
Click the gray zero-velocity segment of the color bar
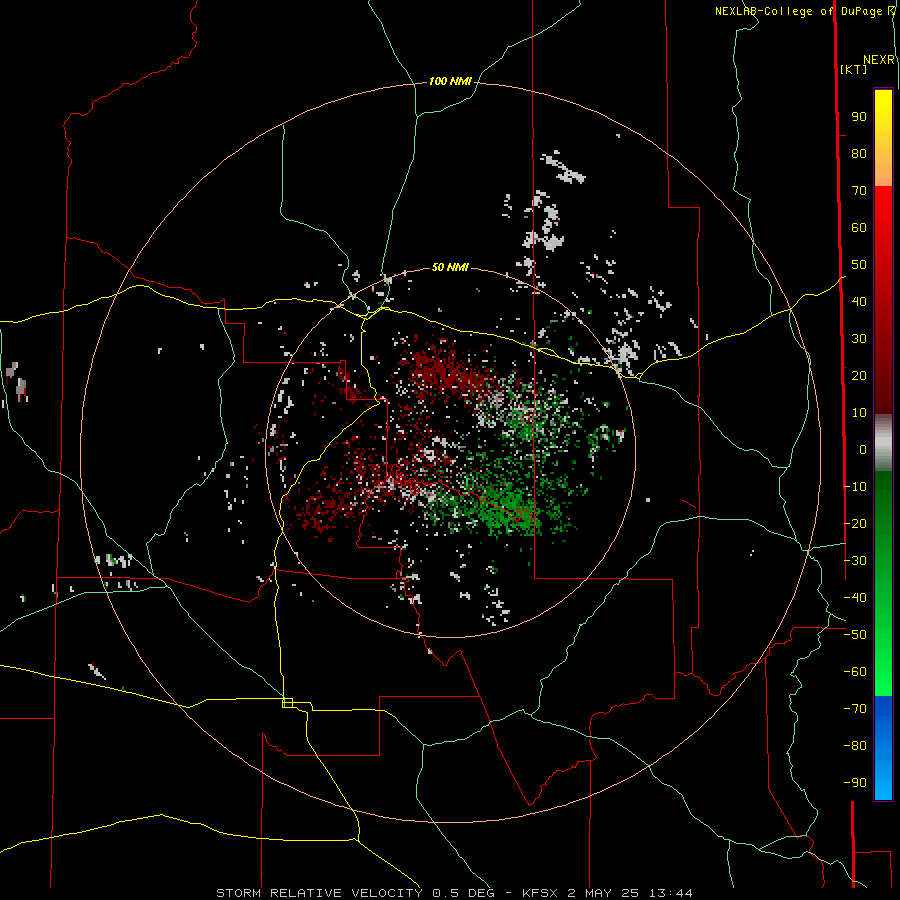(x=883, y=442)
